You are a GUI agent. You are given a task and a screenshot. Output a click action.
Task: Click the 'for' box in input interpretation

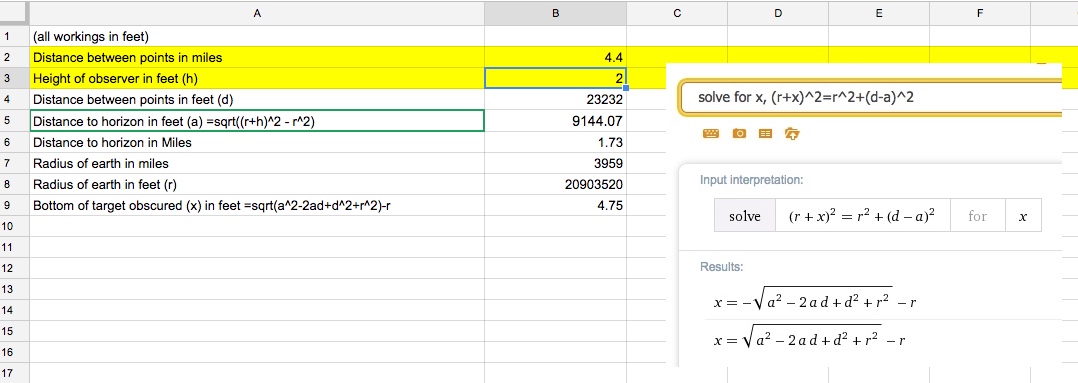(977, 216)
